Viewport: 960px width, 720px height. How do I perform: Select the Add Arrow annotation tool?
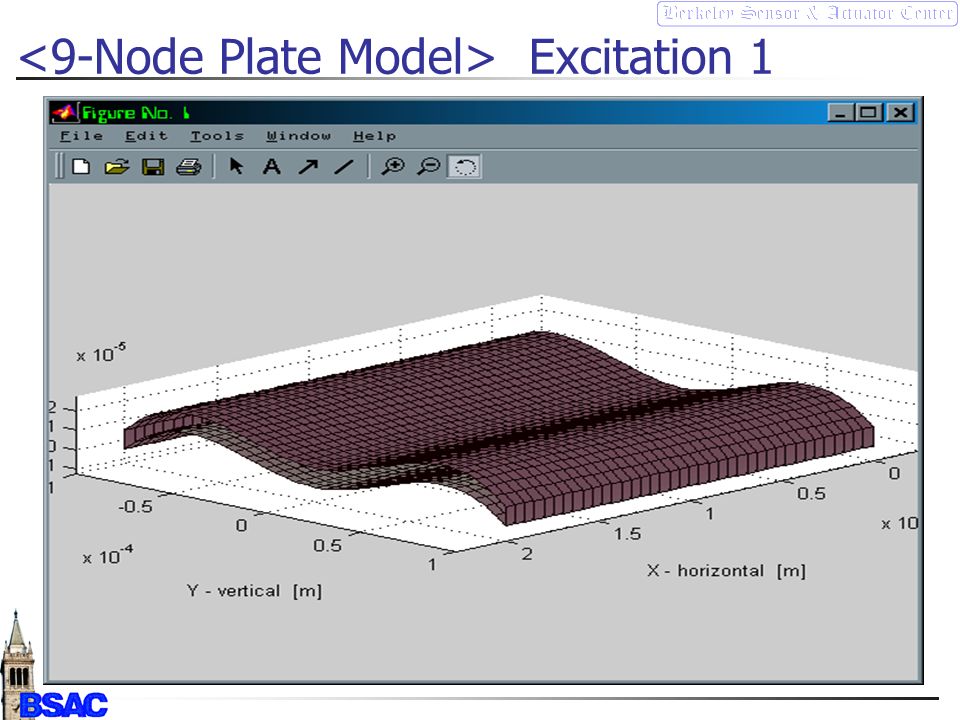click(x=308, y=167)
